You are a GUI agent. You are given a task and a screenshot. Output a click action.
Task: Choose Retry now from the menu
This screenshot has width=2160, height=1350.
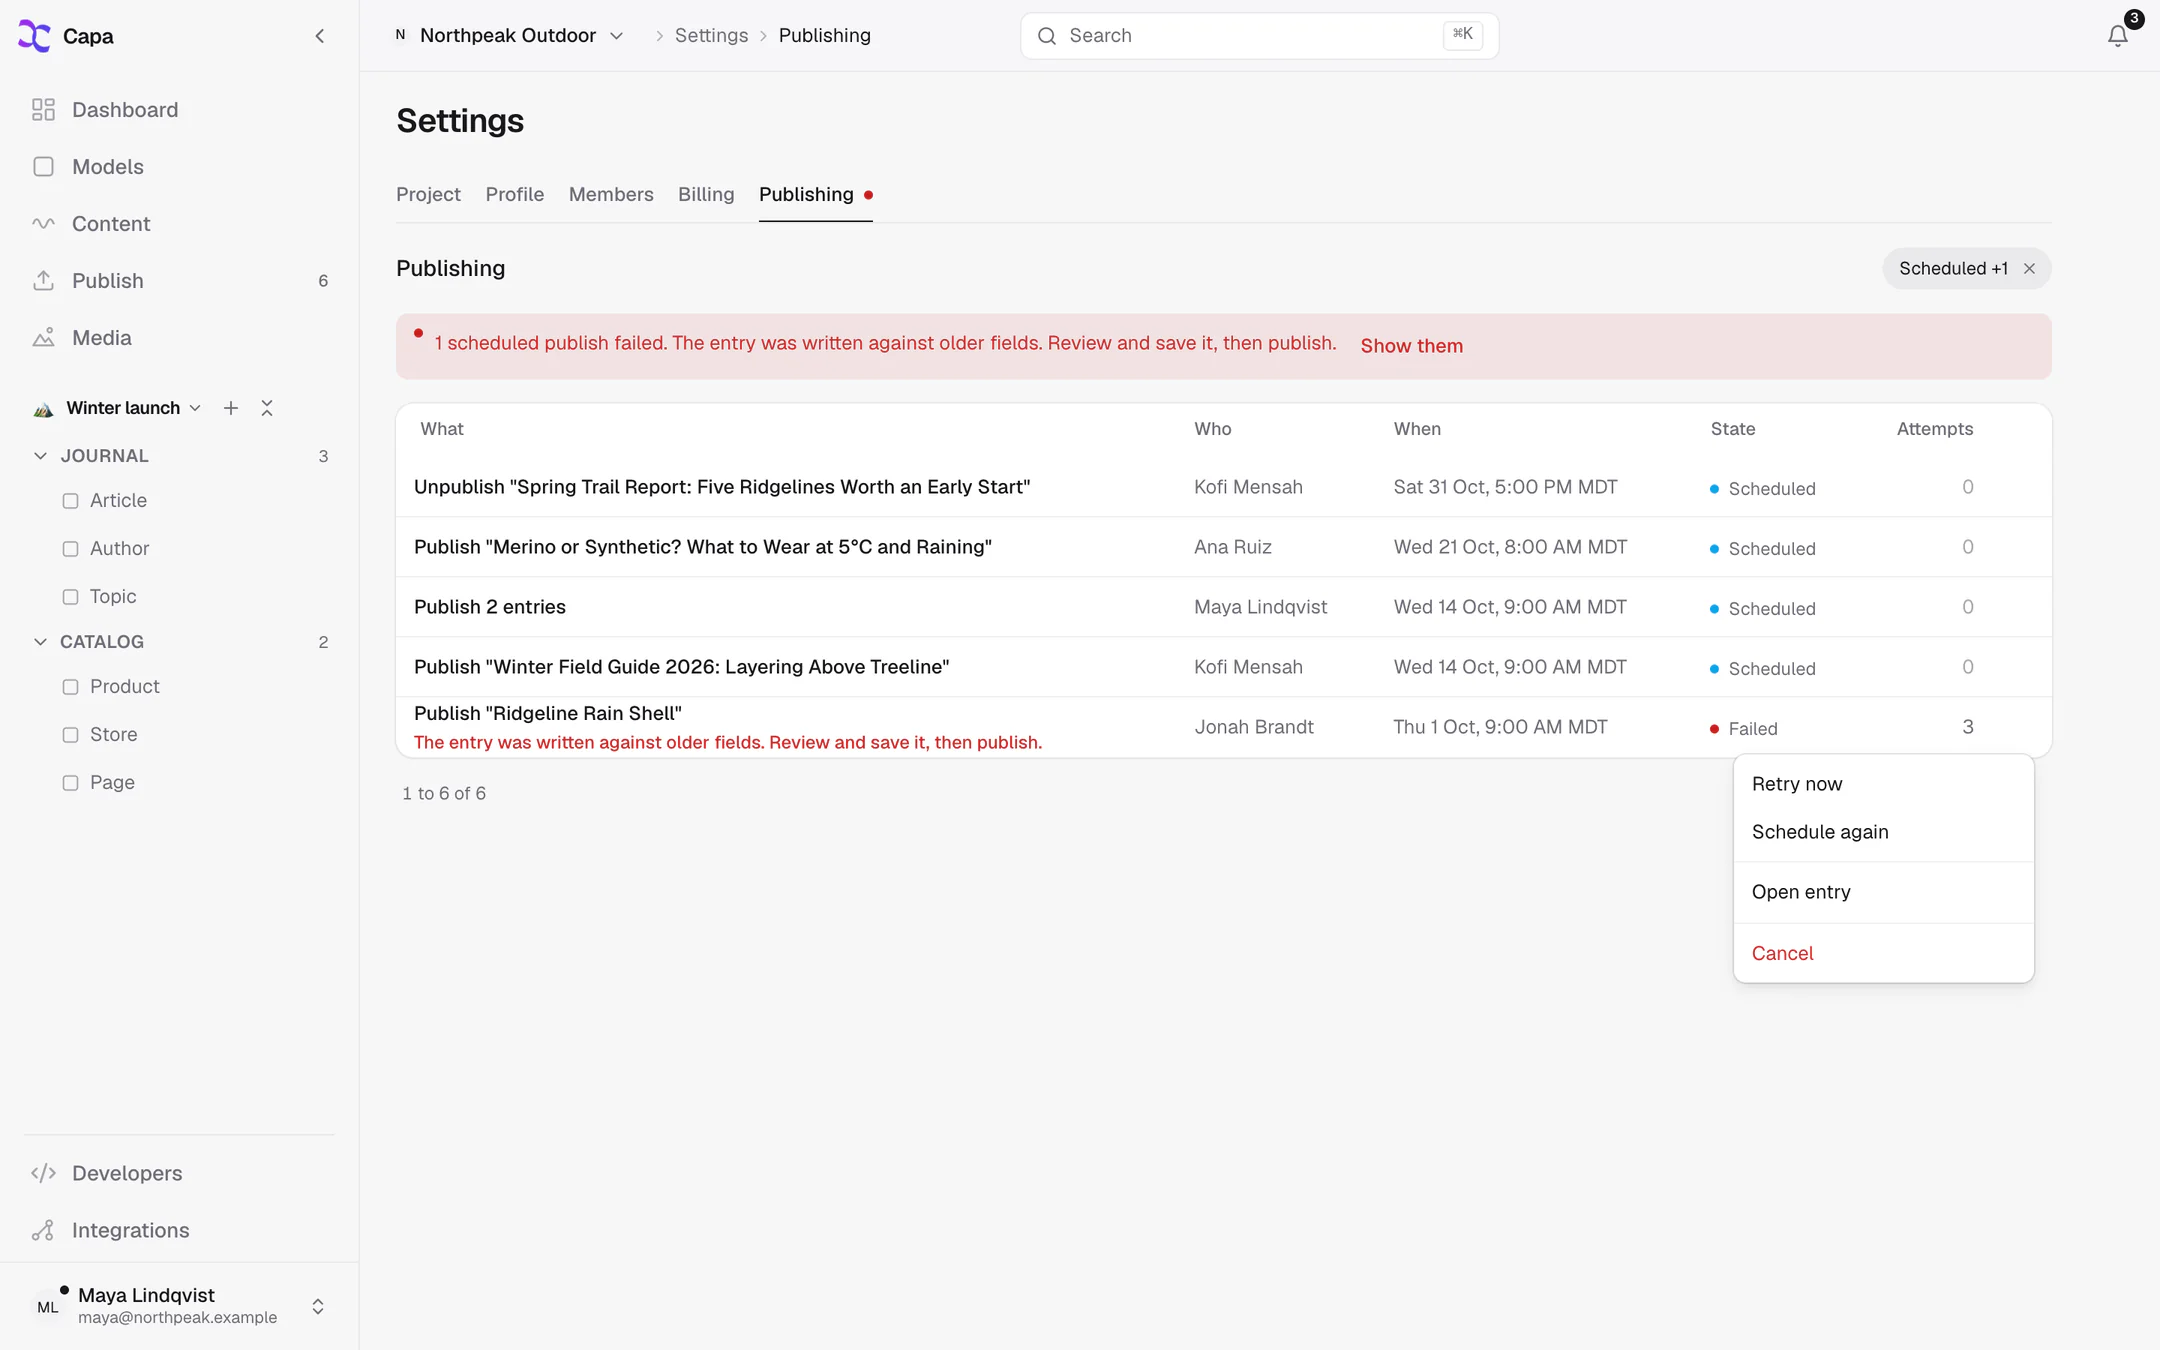1883,784
